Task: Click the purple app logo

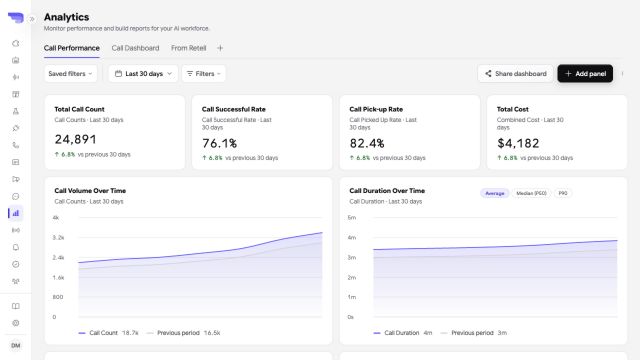Action: click(x=16, y=18)
